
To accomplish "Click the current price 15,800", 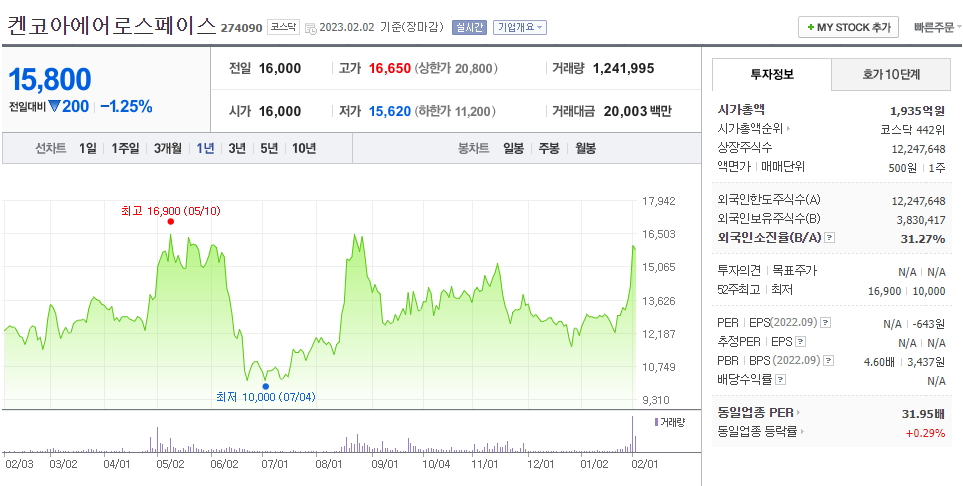I will tap(50, 79).
